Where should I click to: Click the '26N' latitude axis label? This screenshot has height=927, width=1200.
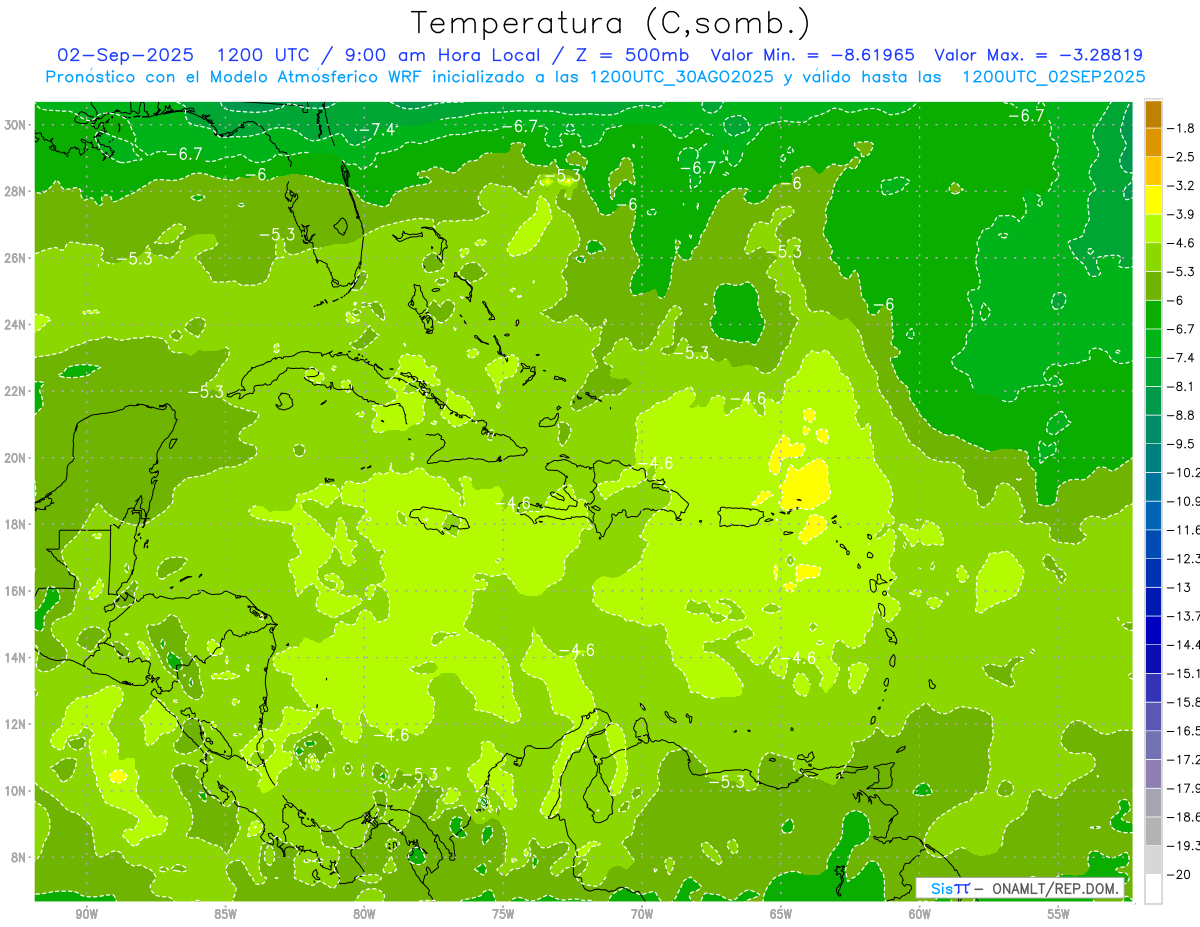[17, 258]
